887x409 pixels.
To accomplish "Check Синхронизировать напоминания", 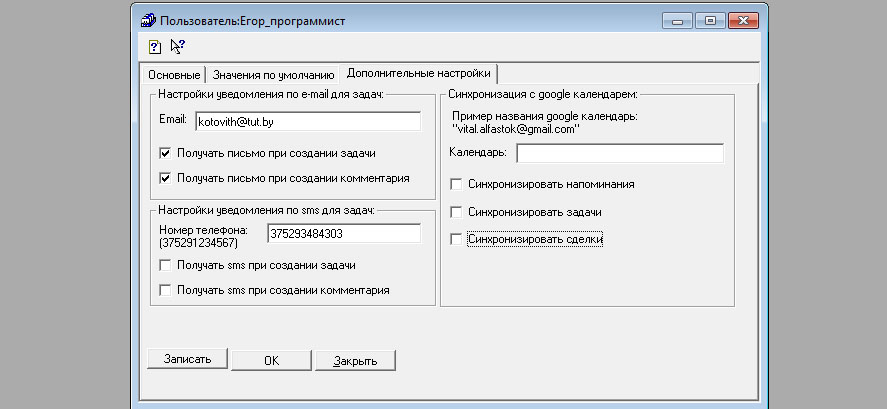I will tap(457, 185).
